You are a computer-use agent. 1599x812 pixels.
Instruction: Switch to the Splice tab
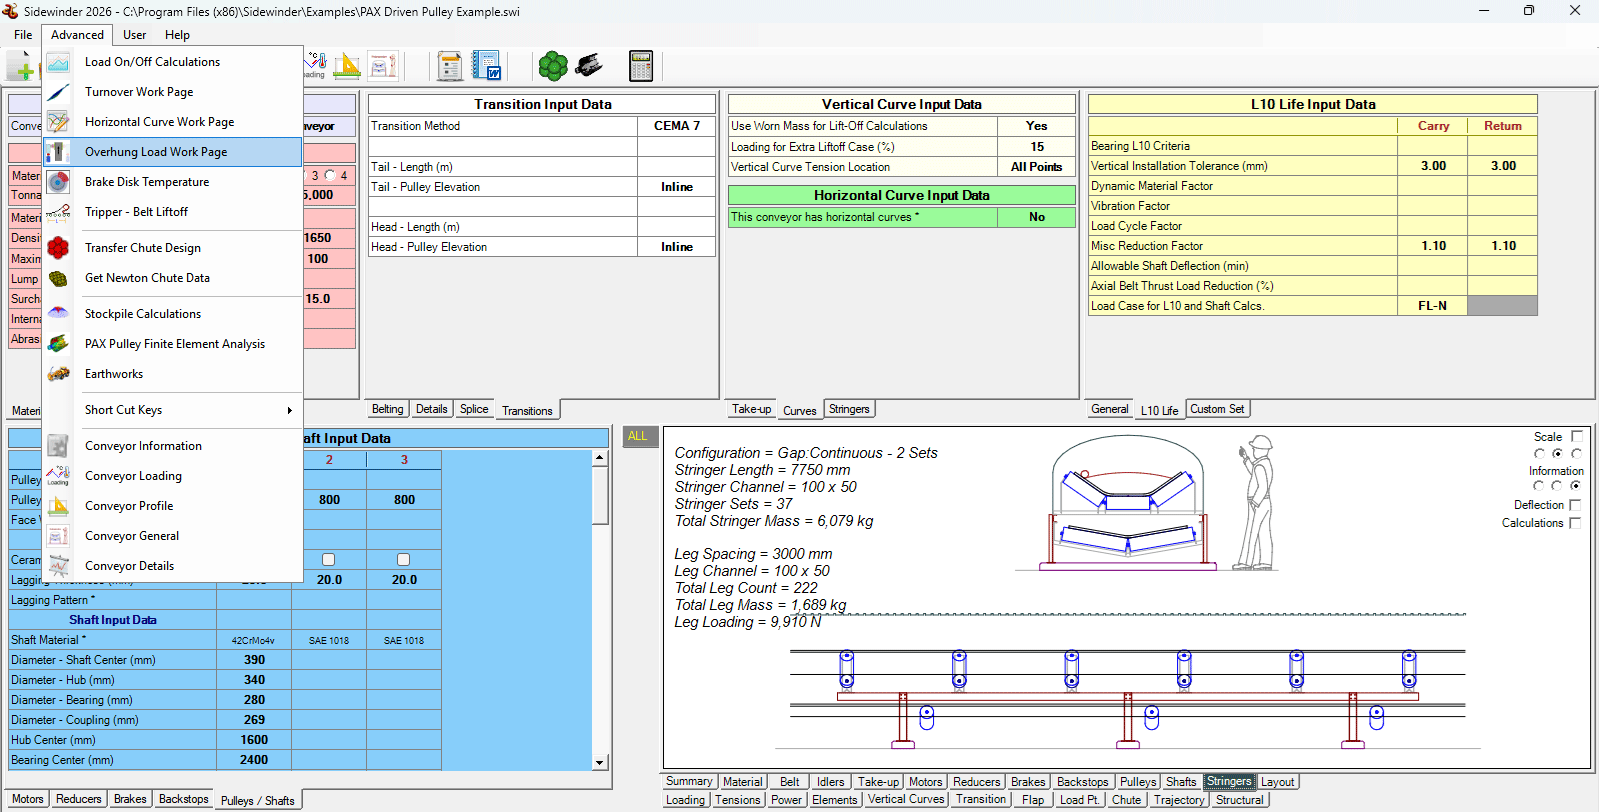pyautogui.click(x=474, y=409)
